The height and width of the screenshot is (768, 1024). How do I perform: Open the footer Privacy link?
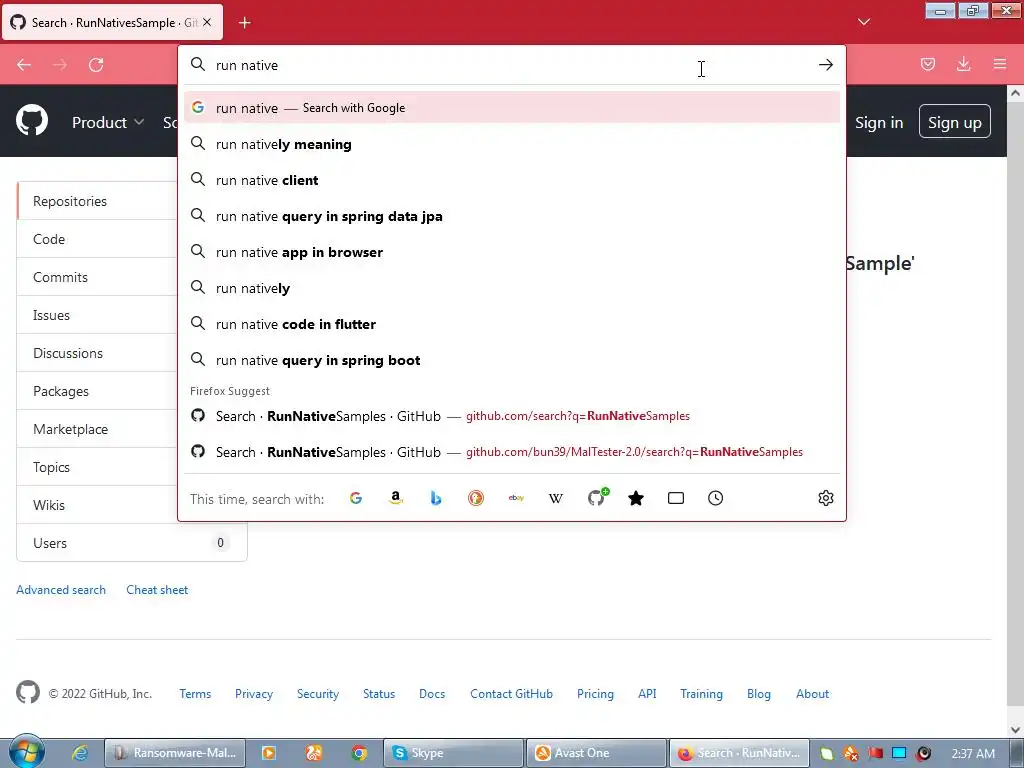(254, 694)
